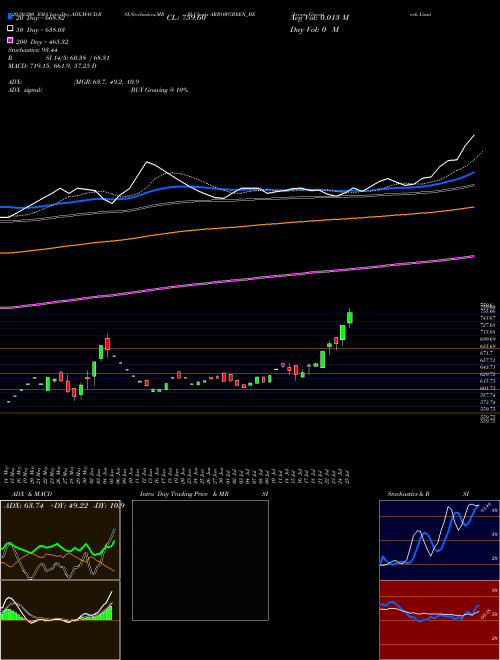Click the red candlestick at the early-June peak
500x660 pixels.
[x=108, y=344]
